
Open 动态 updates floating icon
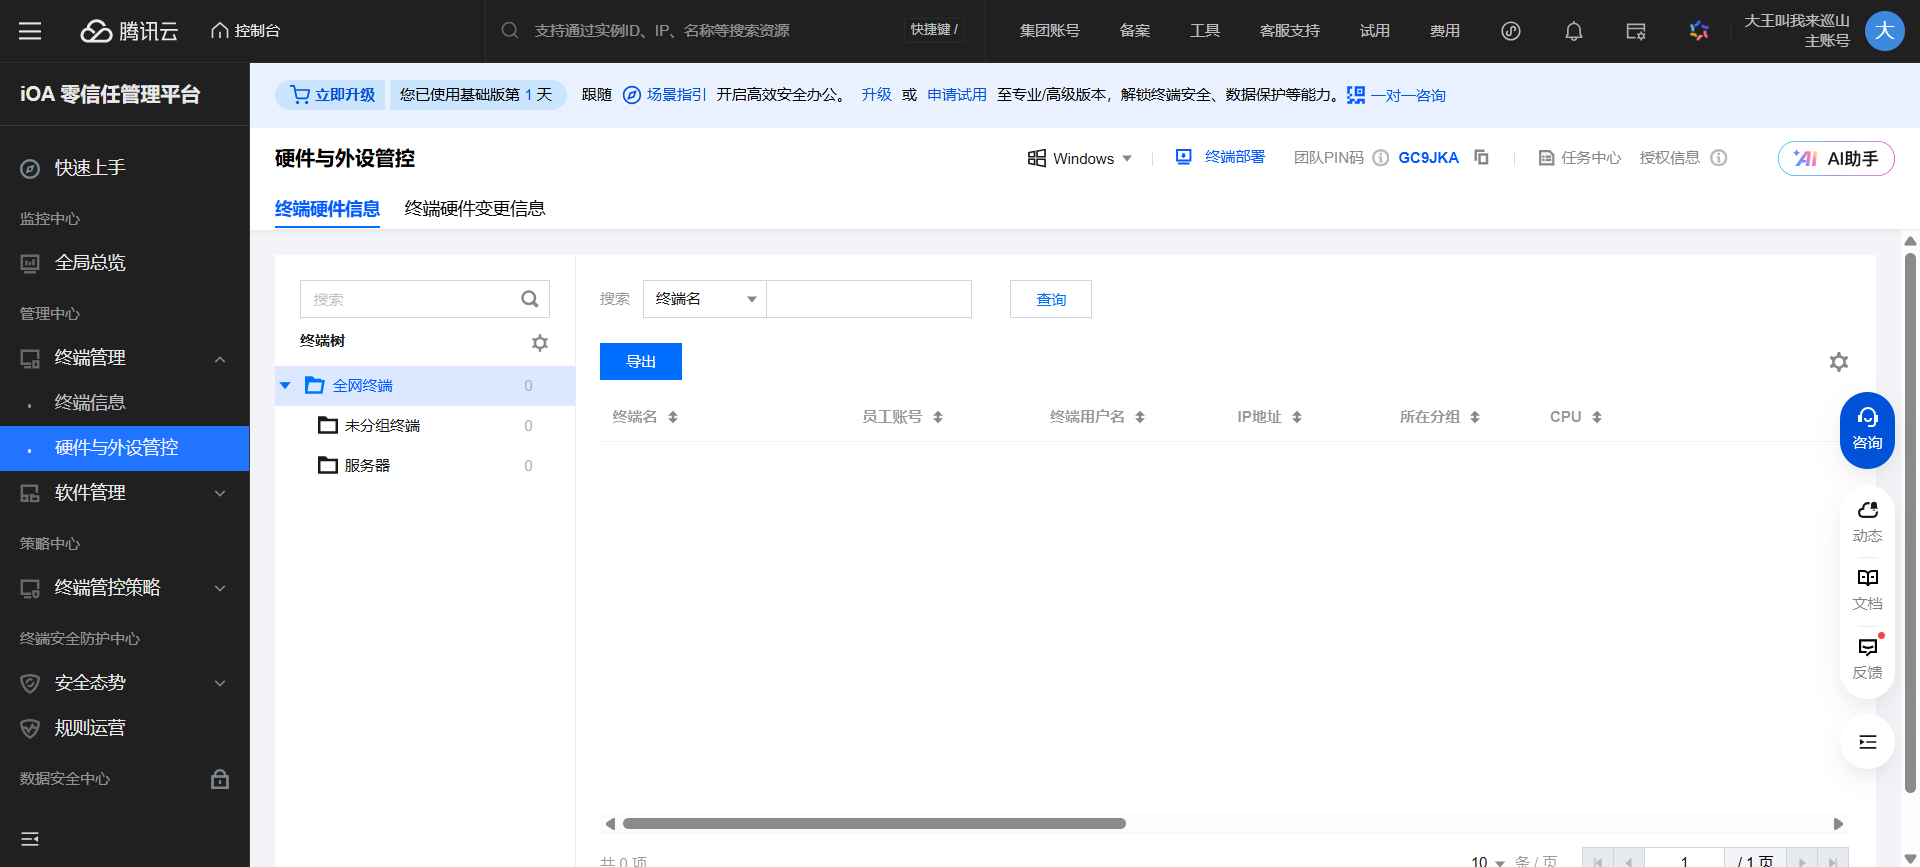pos(1867,522)
